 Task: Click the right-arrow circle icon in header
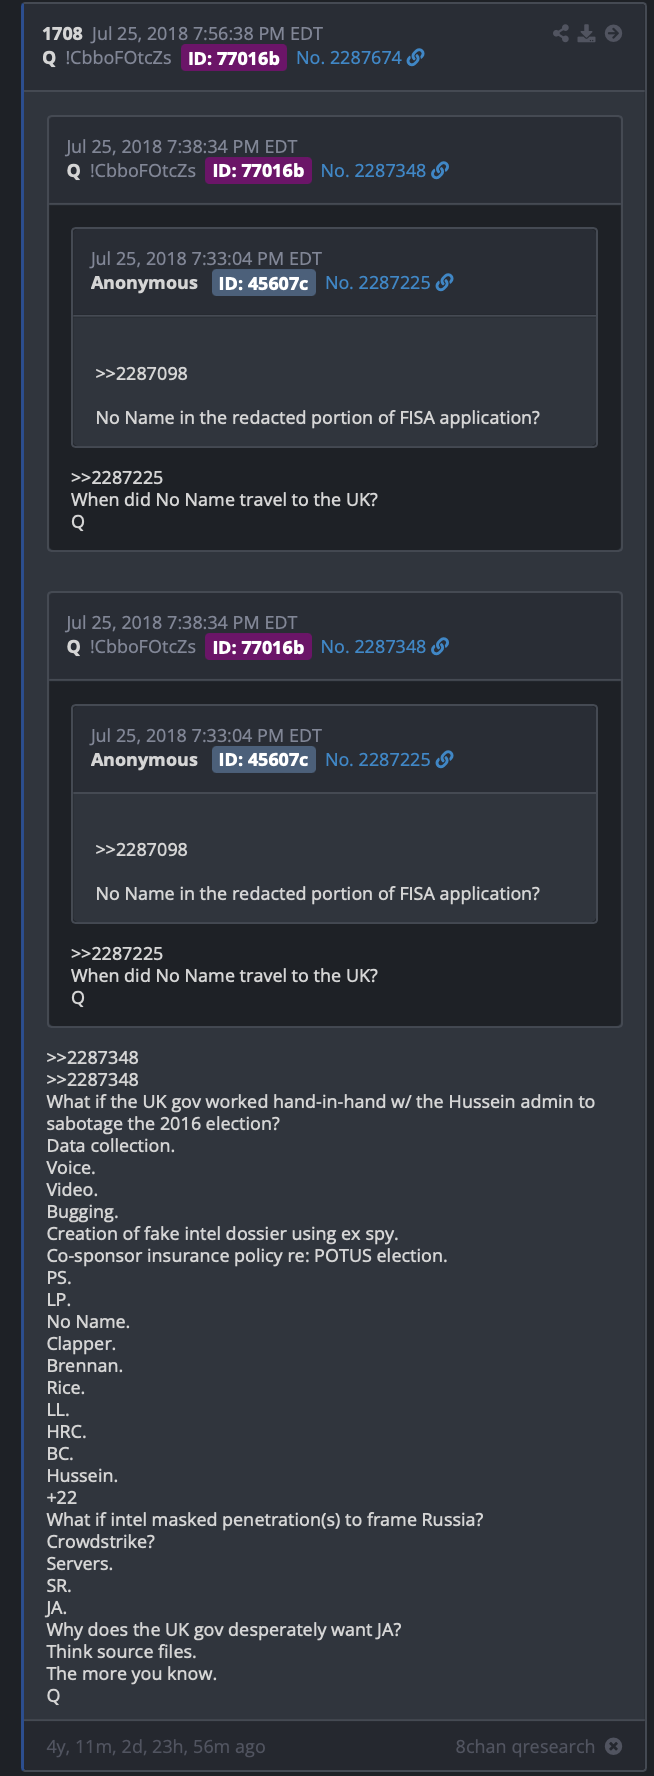614,33
